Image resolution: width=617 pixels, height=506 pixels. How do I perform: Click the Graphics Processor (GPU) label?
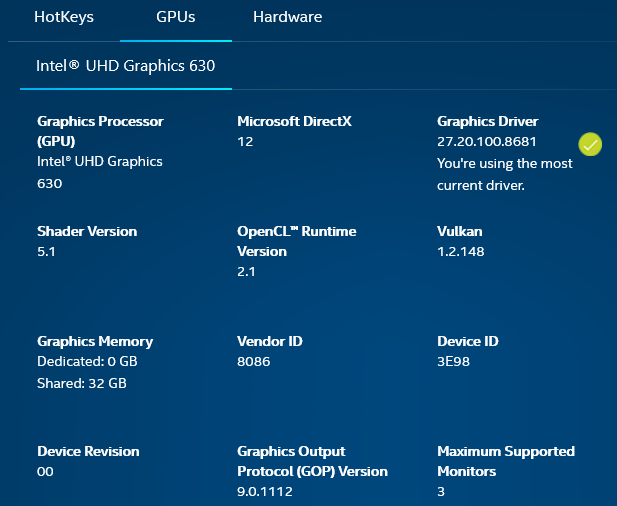pyautogui.click(x=100, y=131)
